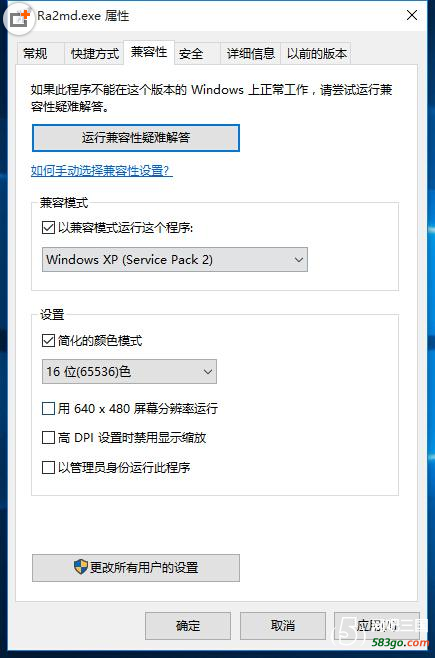The image size is (435, 658).
Task: Click the Ra2md.exe icon in title bar
Action: (19, 17)
